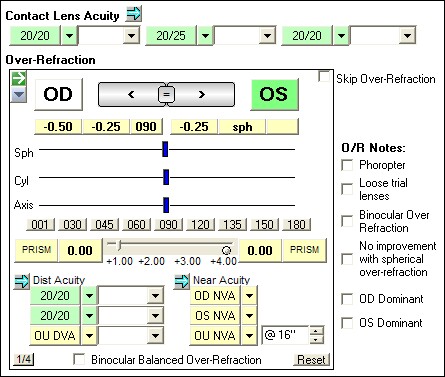The image size is (445, 377).
Task: Click OS sph cylinder field
Action: tap(242, 127)
